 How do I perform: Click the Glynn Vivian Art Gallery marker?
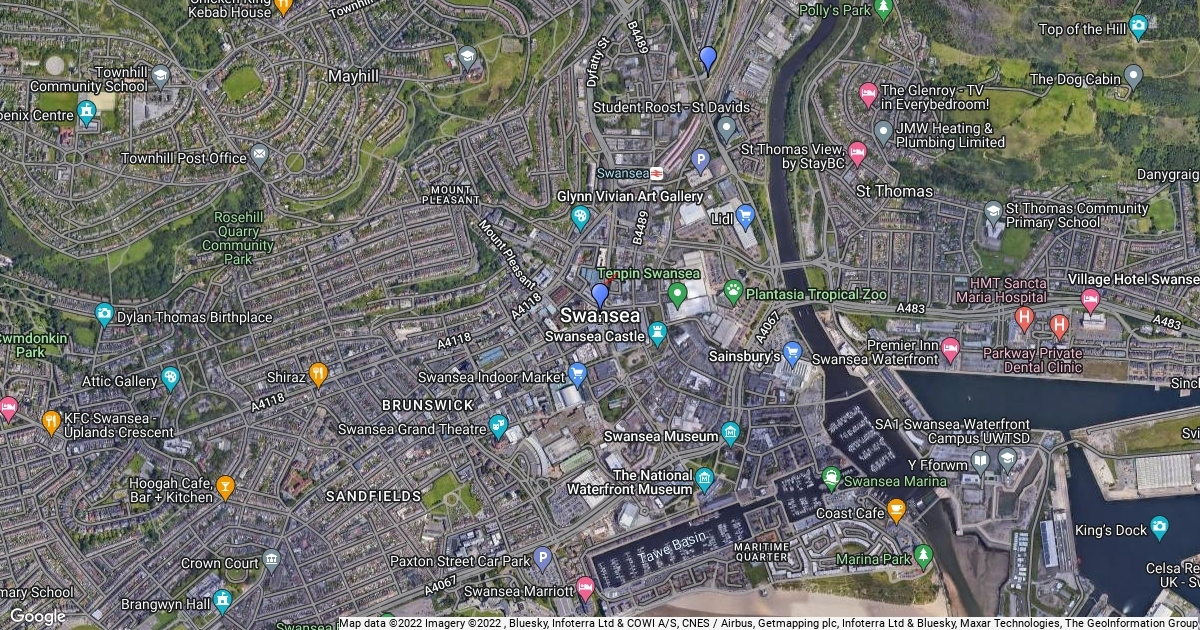[x=580, y=218]
